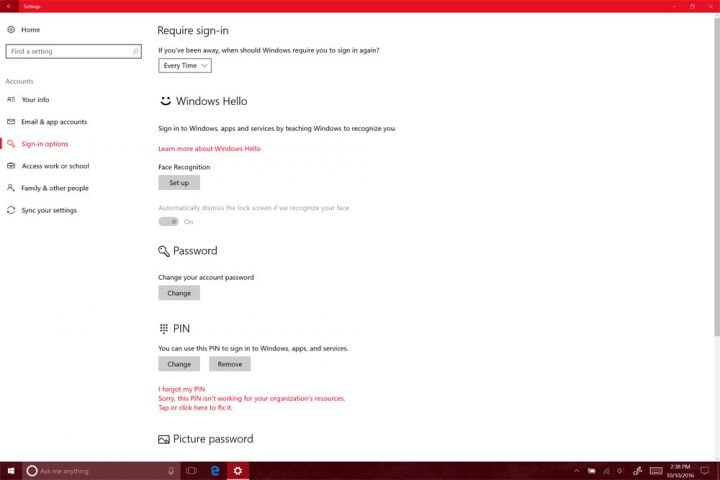Click the pen workspace icon in the tray
This screenshot has height=480, width=720.
pyautogui.click(x=637, y=471)
